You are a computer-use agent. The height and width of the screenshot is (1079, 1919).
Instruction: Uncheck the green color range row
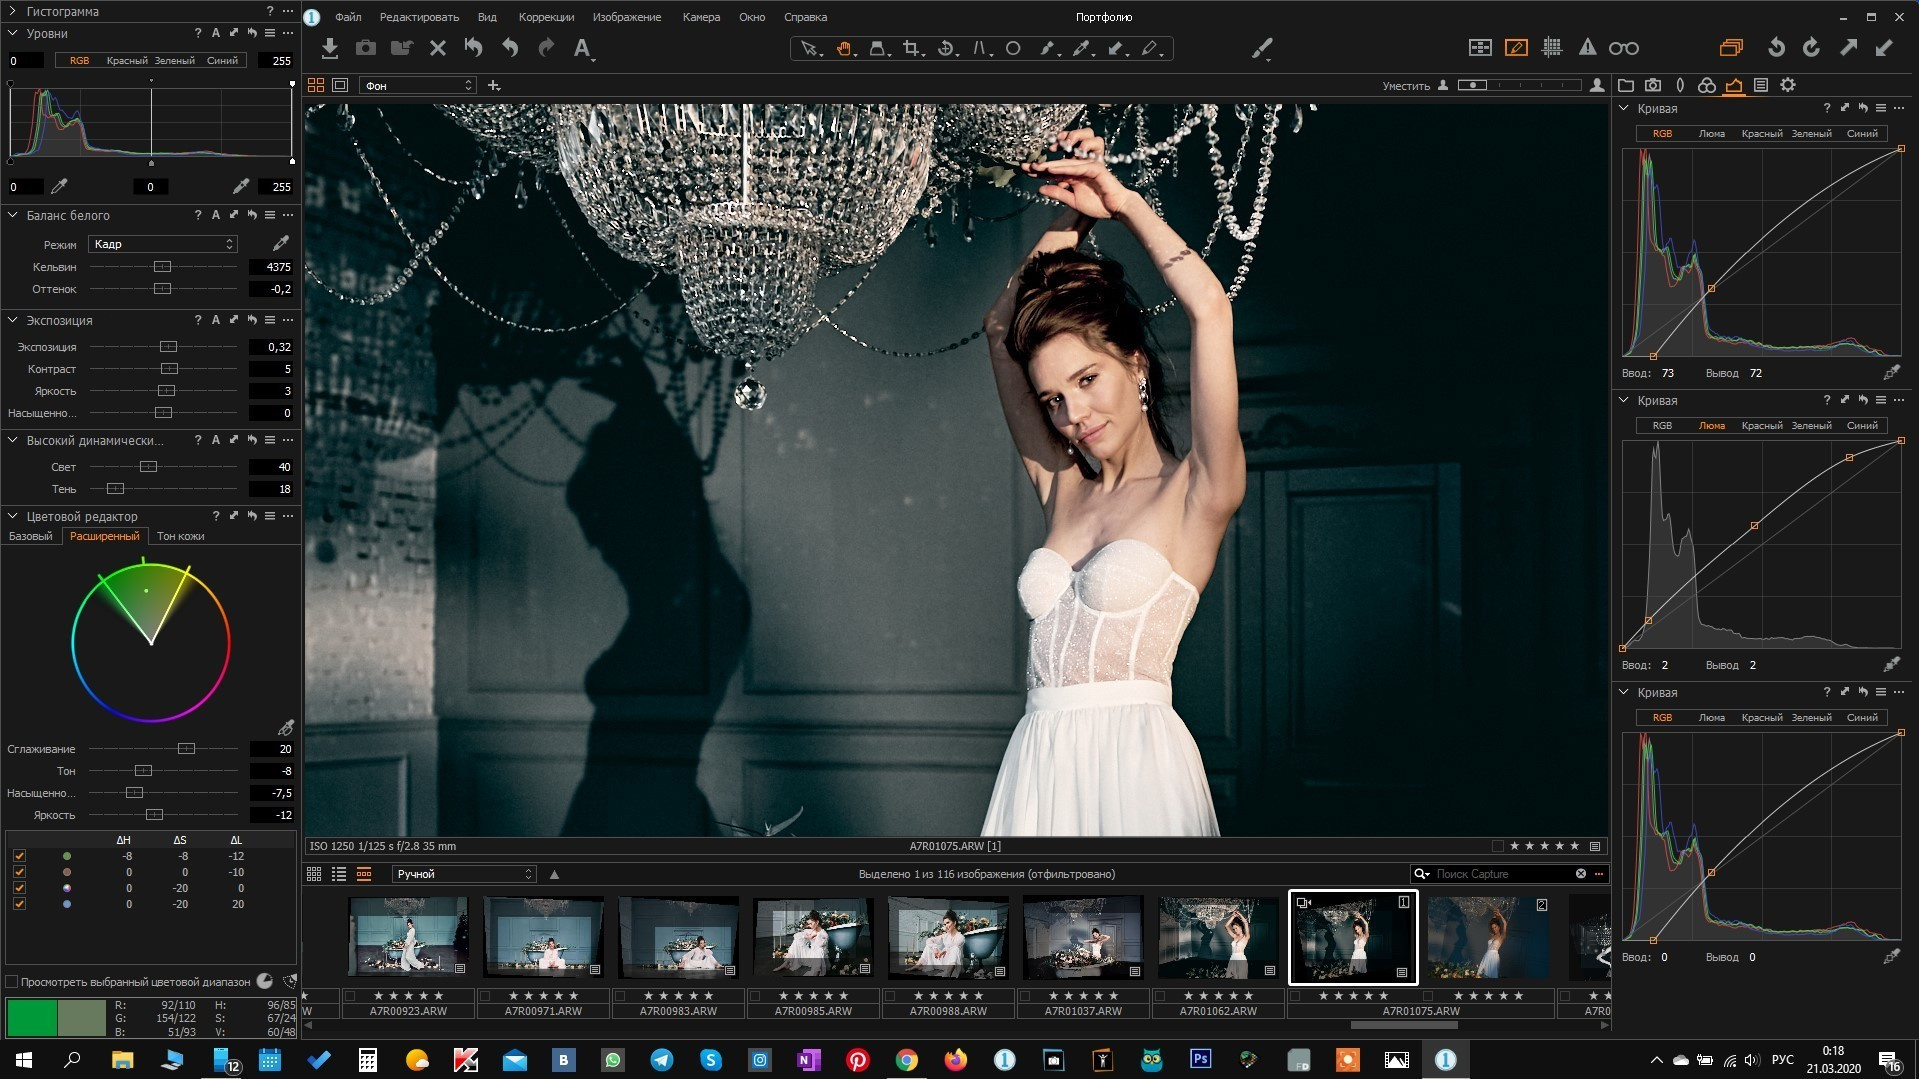(x=19, y=856)
